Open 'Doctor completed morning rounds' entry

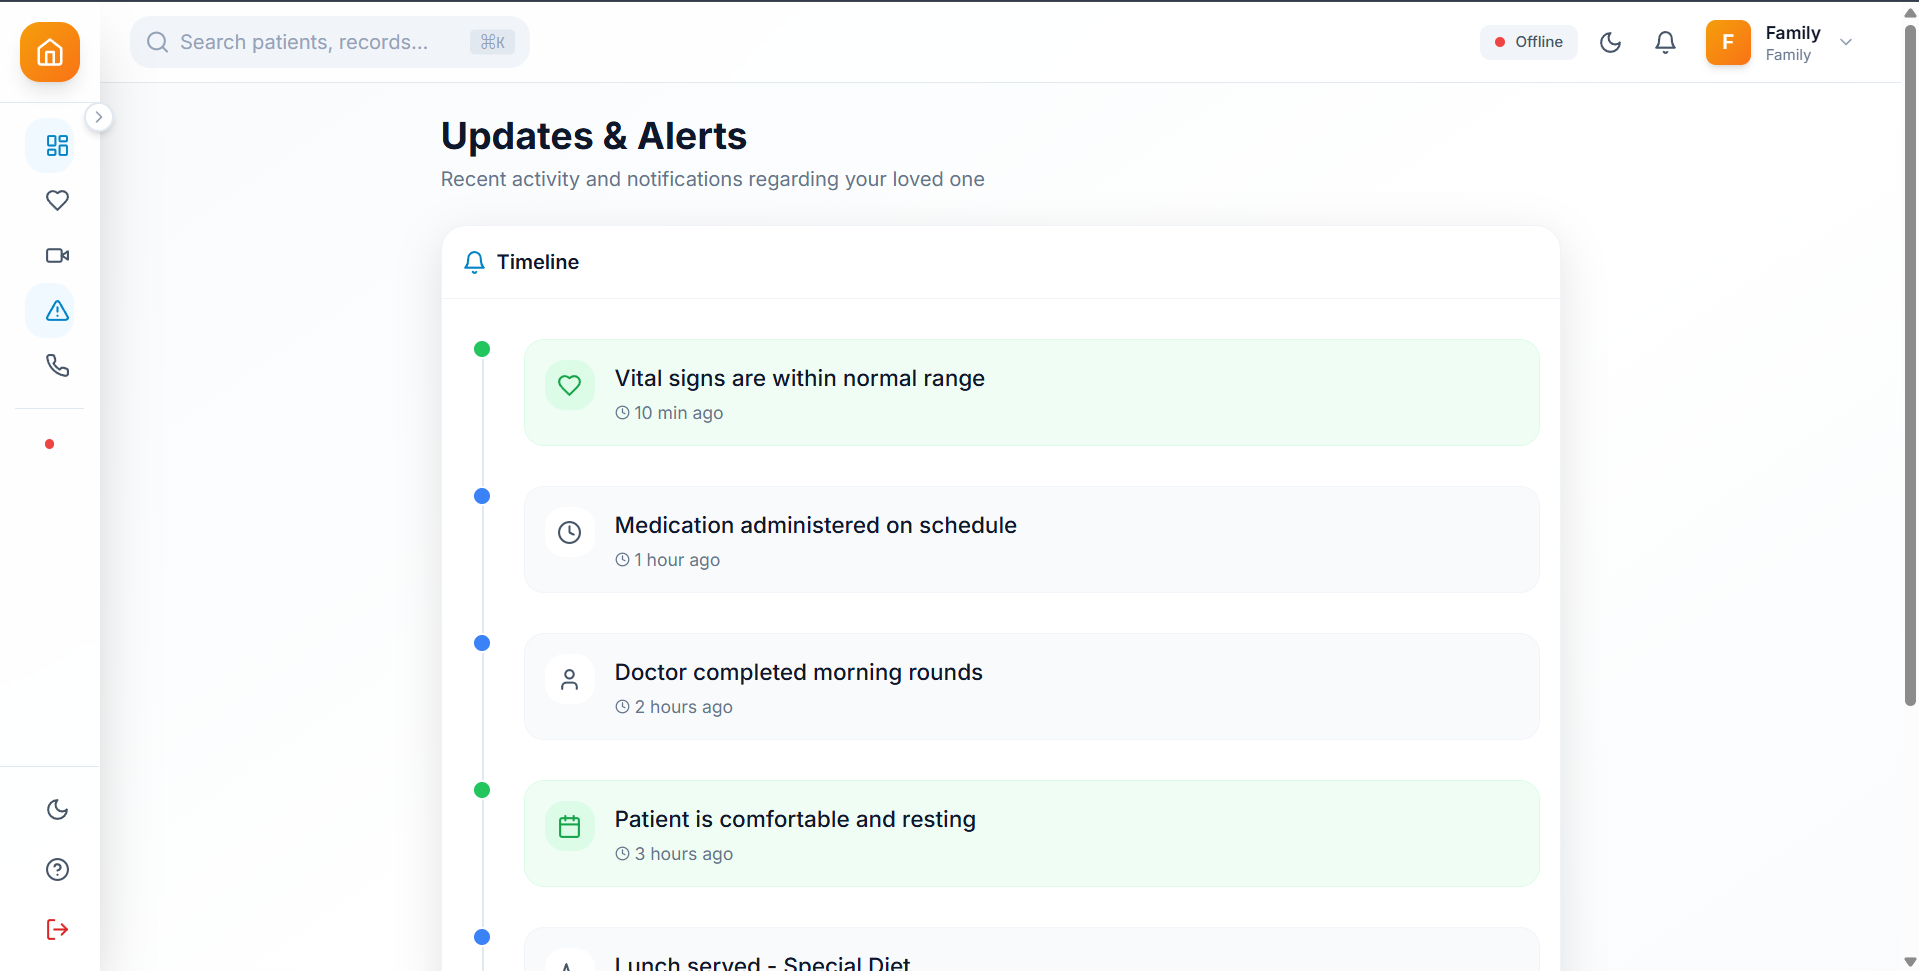tap(1031, 686)
